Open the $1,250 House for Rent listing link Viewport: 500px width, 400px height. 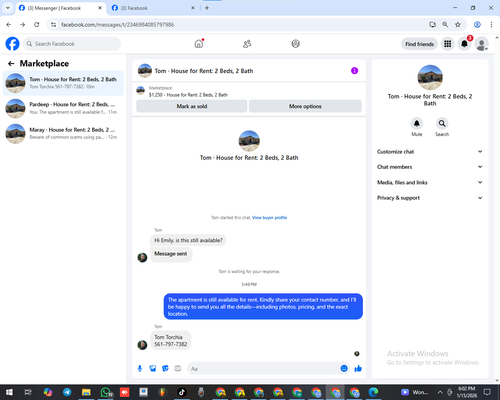click(188, 95)
